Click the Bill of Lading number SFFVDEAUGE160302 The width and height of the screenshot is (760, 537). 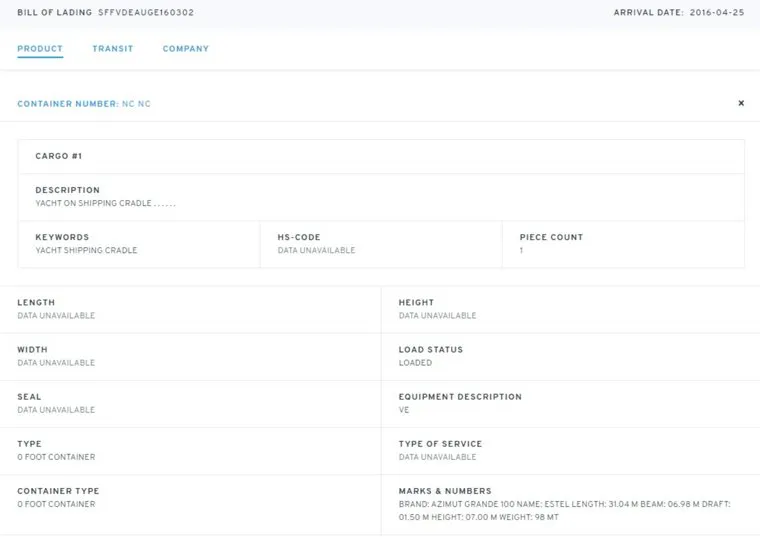(146, 13)
